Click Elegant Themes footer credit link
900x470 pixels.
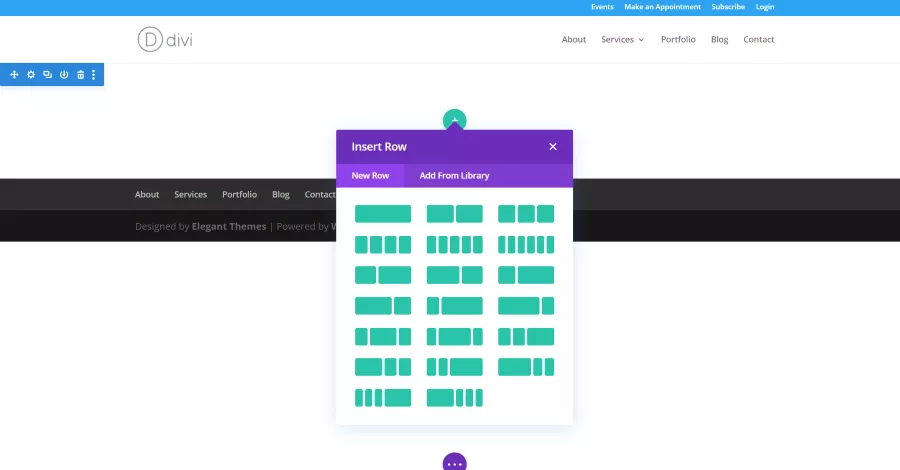(229, 227)
